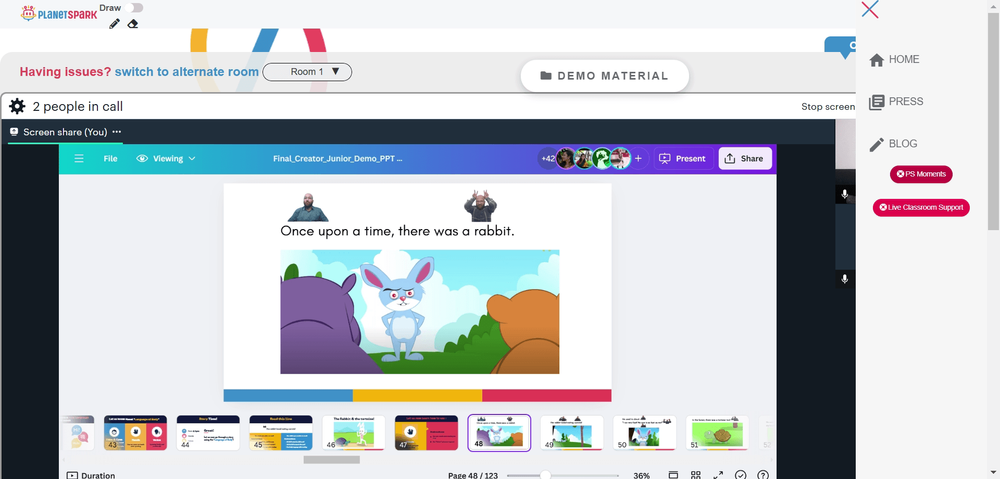Click Stop screen share text
This screenshot has height=479, width=1000.
click(x=828, y=107)
